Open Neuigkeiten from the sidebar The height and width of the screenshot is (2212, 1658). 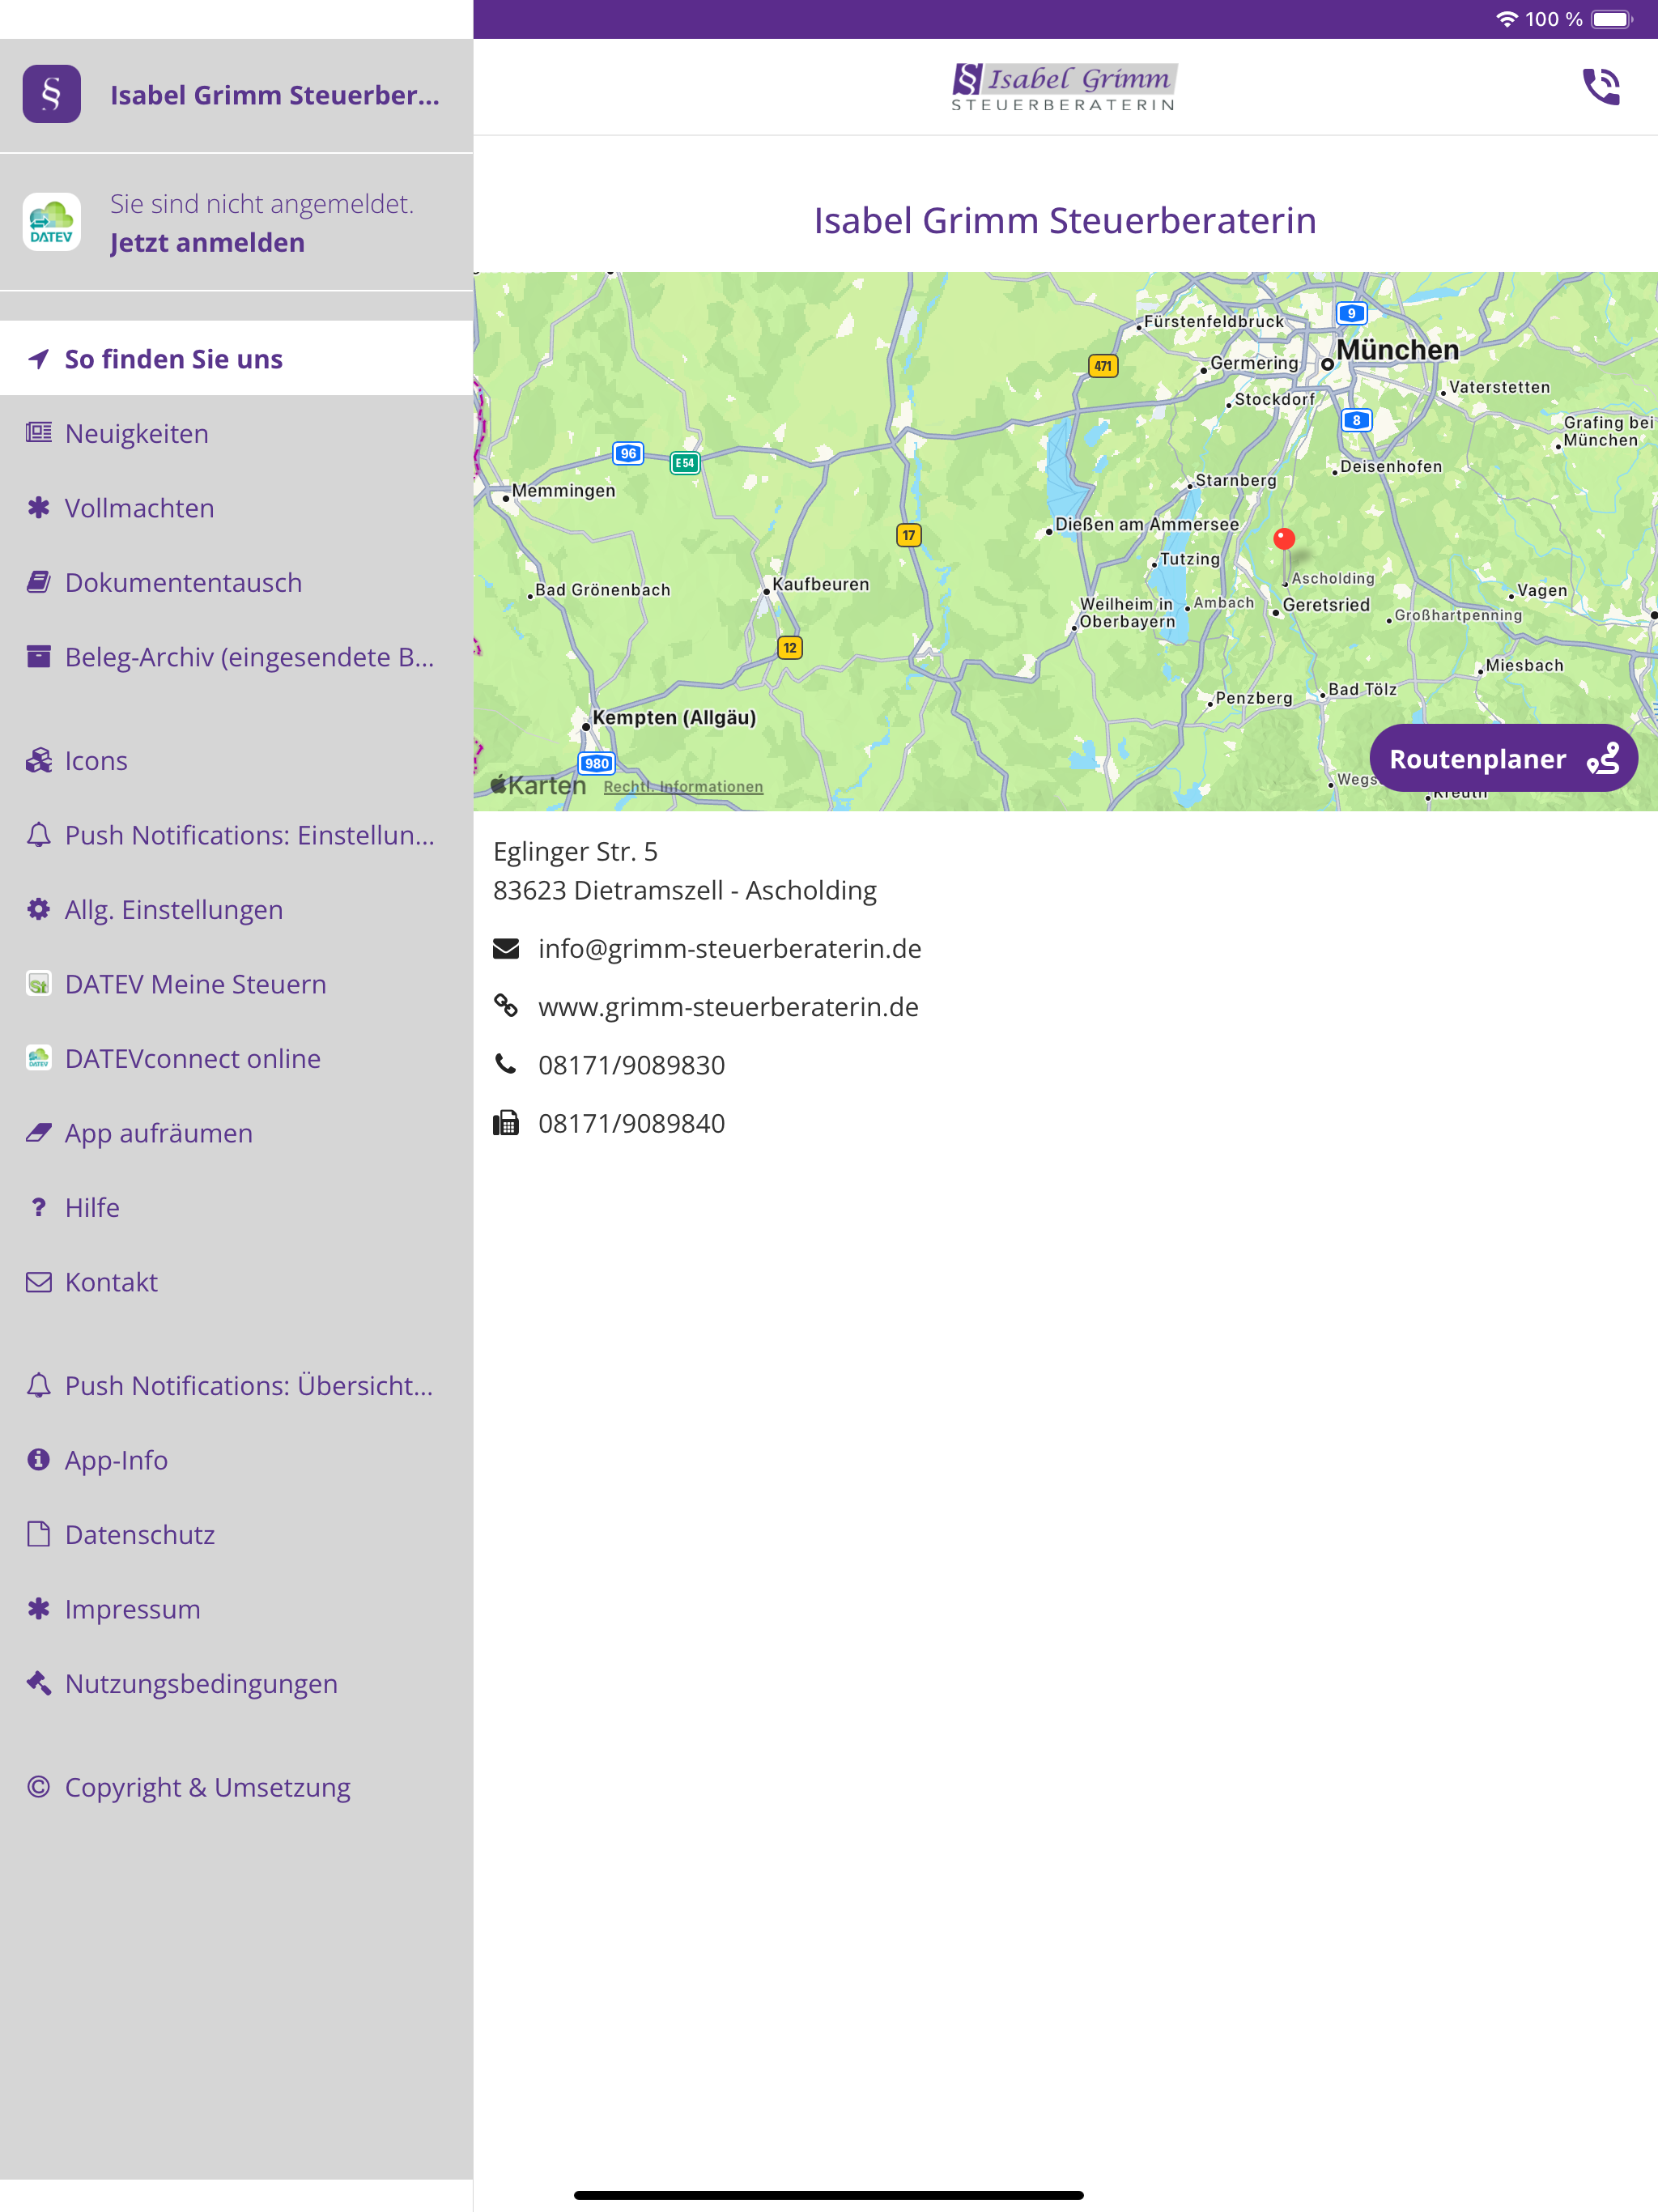(237, 433)
